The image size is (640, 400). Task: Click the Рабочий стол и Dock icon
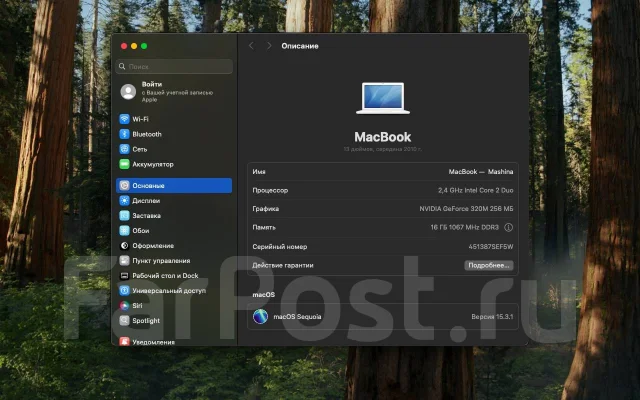(124, 276)
